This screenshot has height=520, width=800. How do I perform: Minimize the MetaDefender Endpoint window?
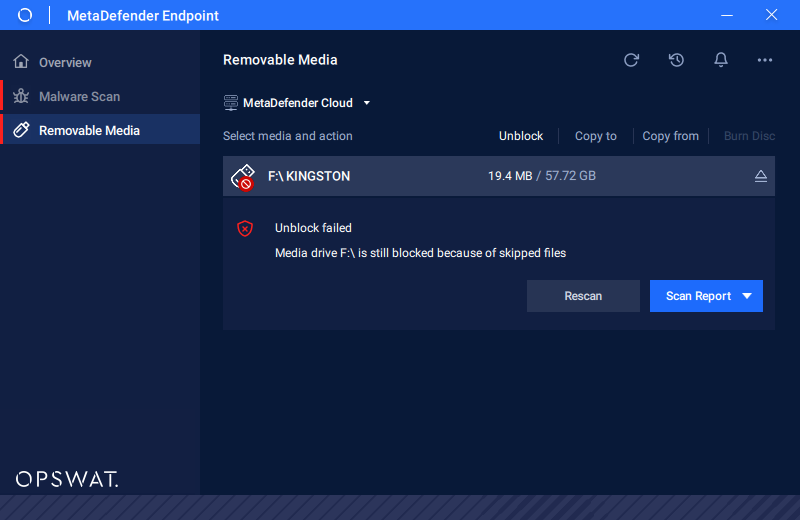point(727,15)
